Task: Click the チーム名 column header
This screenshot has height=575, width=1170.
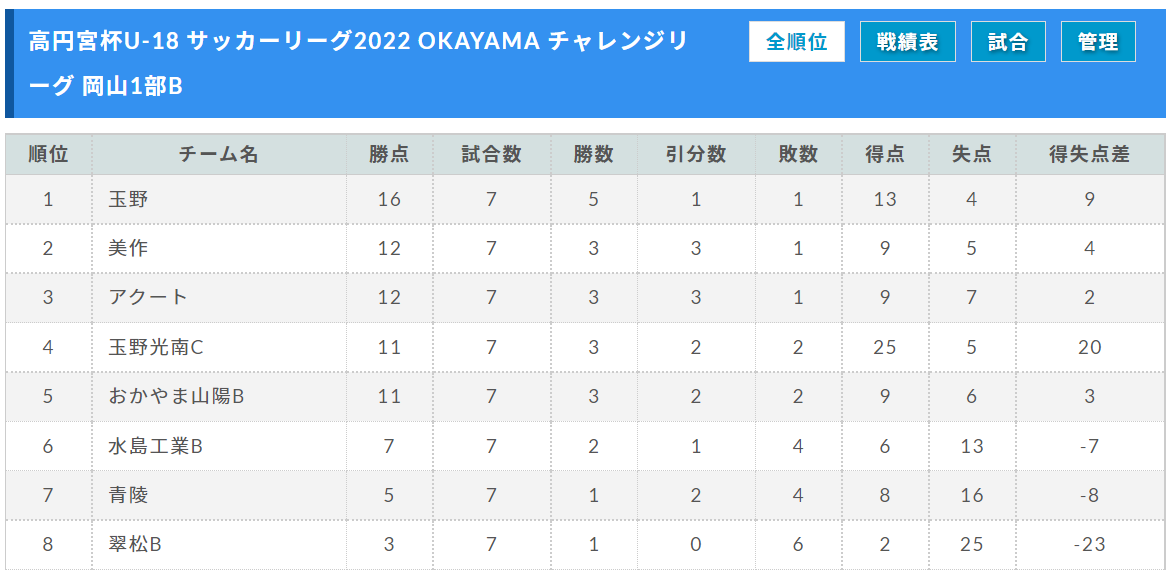Action: pos(219,154)
